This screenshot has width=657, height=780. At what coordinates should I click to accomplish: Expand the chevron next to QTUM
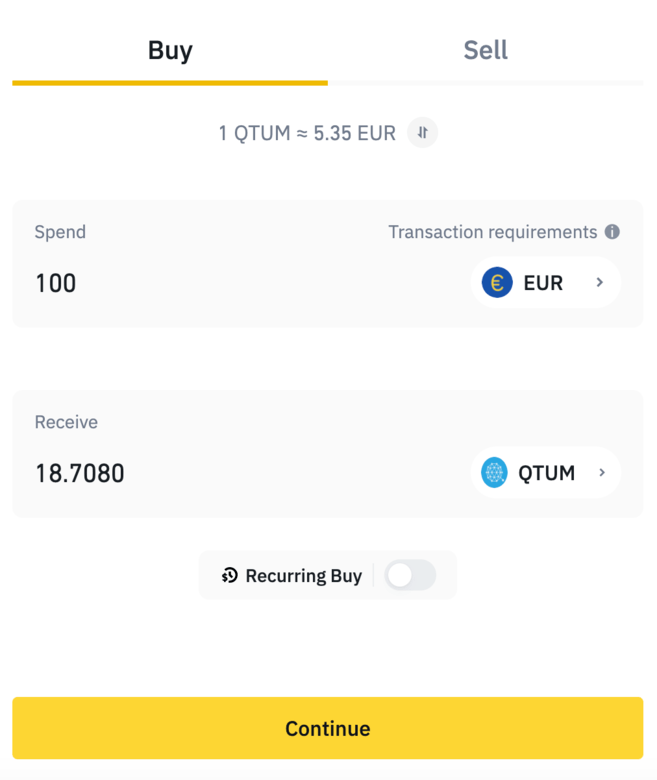pos(602,473)
